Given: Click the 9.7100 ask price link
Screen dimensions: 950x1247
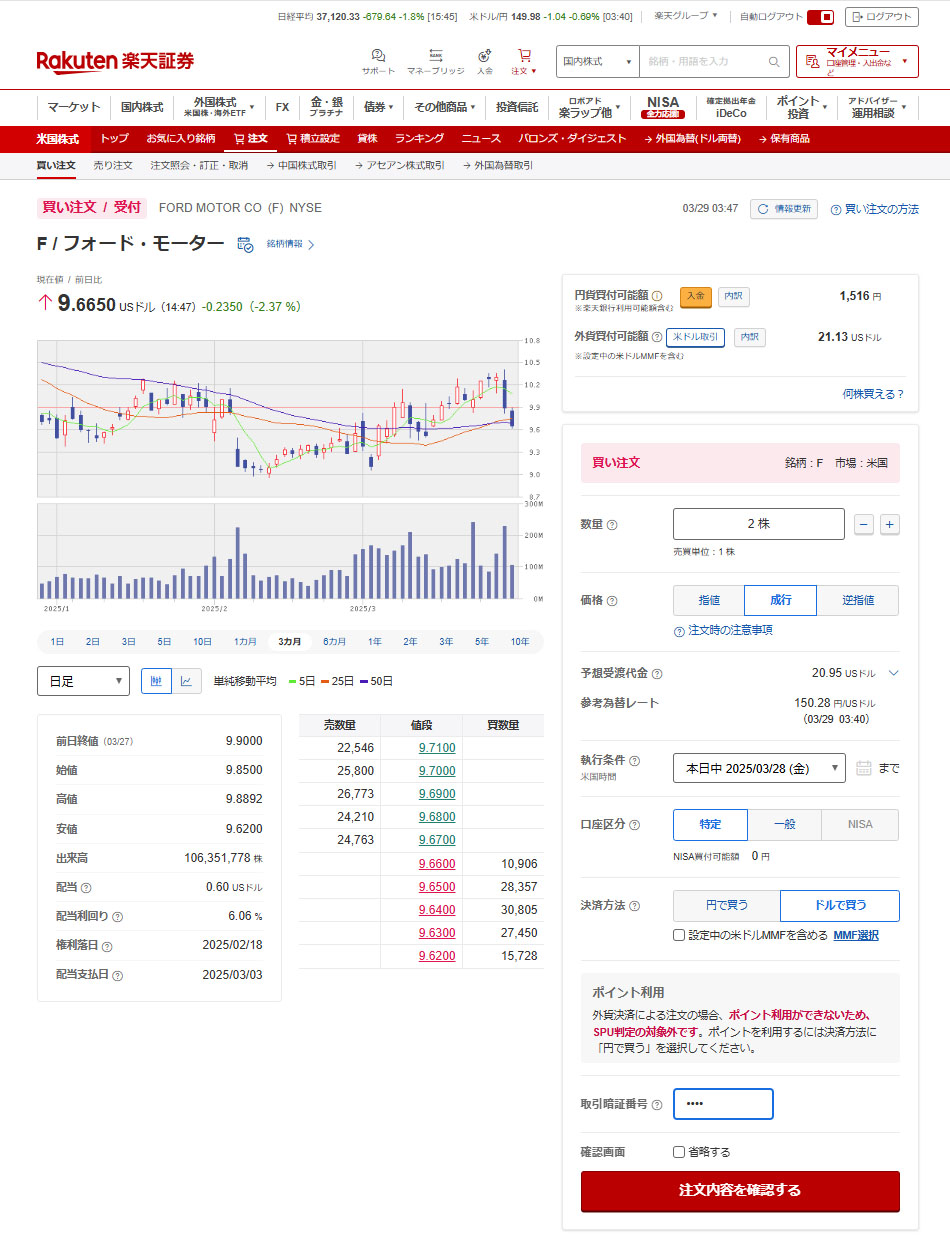Looking at the screenshot, I should pos(437,748).
